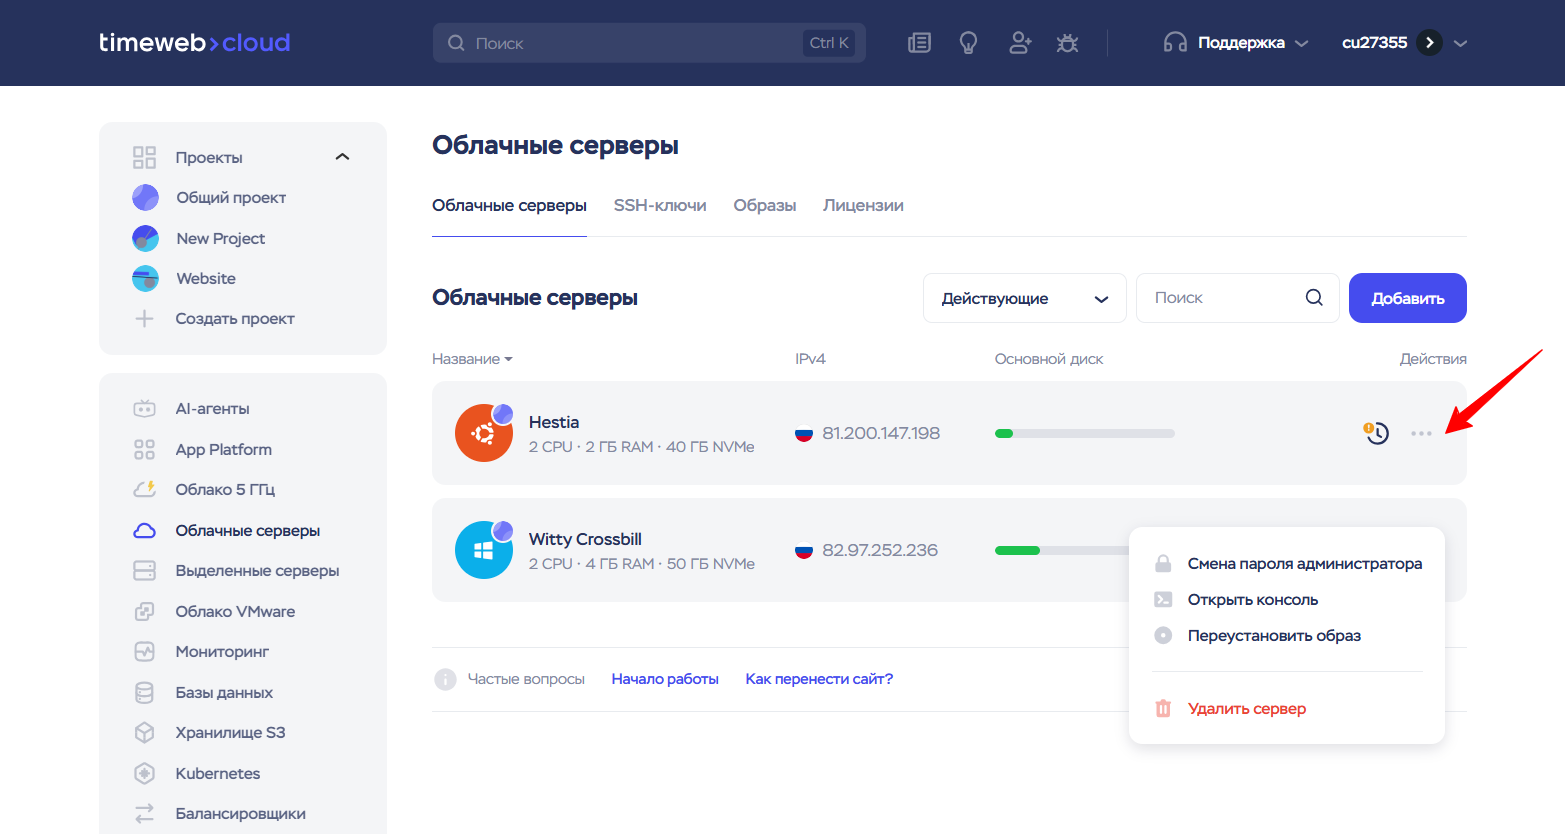Open Облако 5 ГГц section
1565x834 pixels.
pos(225,490)
